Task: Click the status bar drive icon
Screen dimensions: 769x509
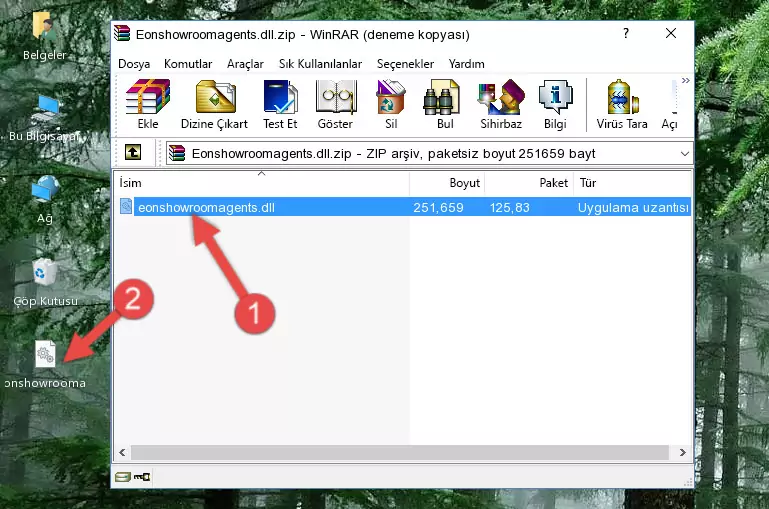Action: pos(123,477)
